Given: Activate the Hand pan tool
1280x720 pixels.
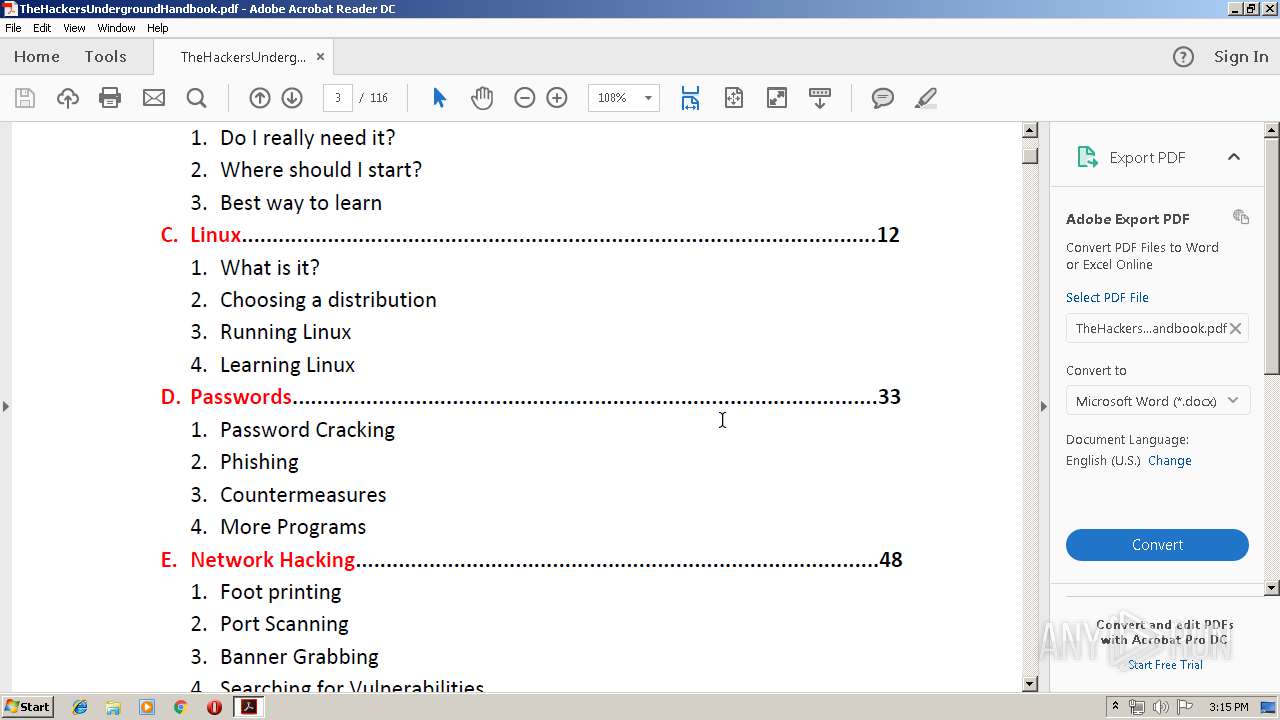Looking at the screenshot, I should [482, 98].
